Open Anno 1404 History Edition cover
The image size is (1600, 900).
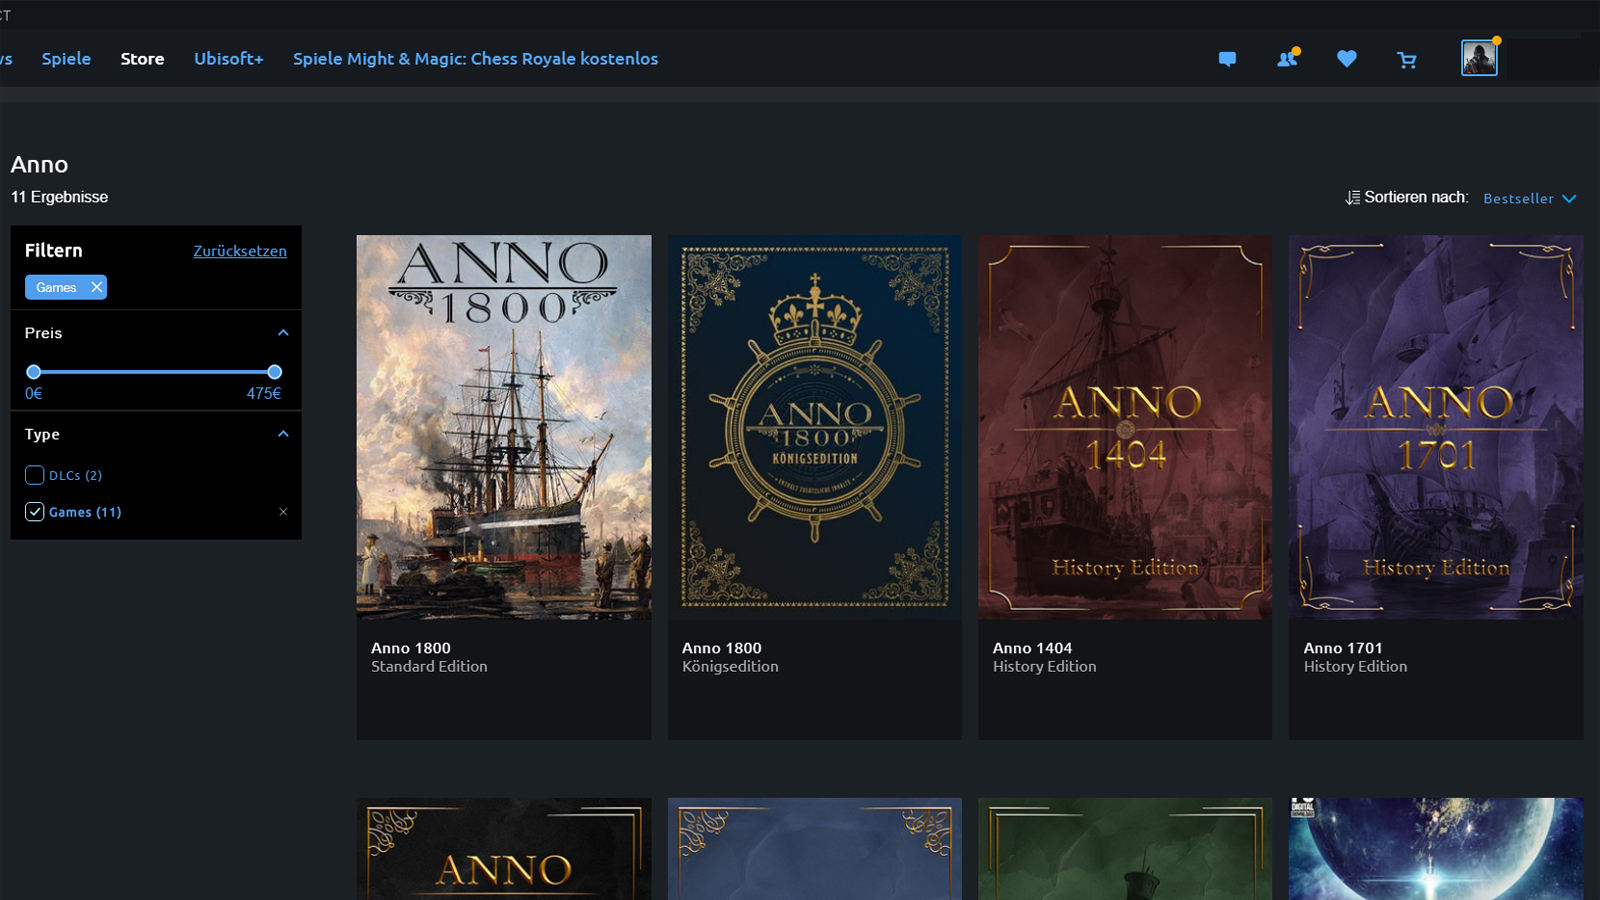(x=1125, y=427)
